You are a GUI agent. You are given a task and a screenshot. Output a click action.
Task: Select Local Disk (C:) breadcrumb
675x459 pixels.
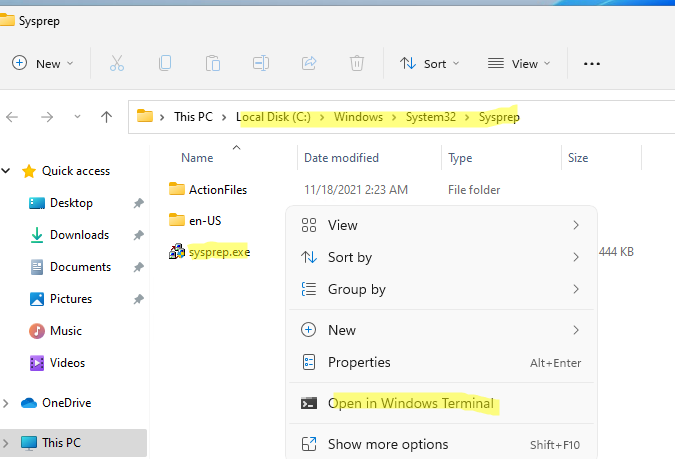point(273,117)
